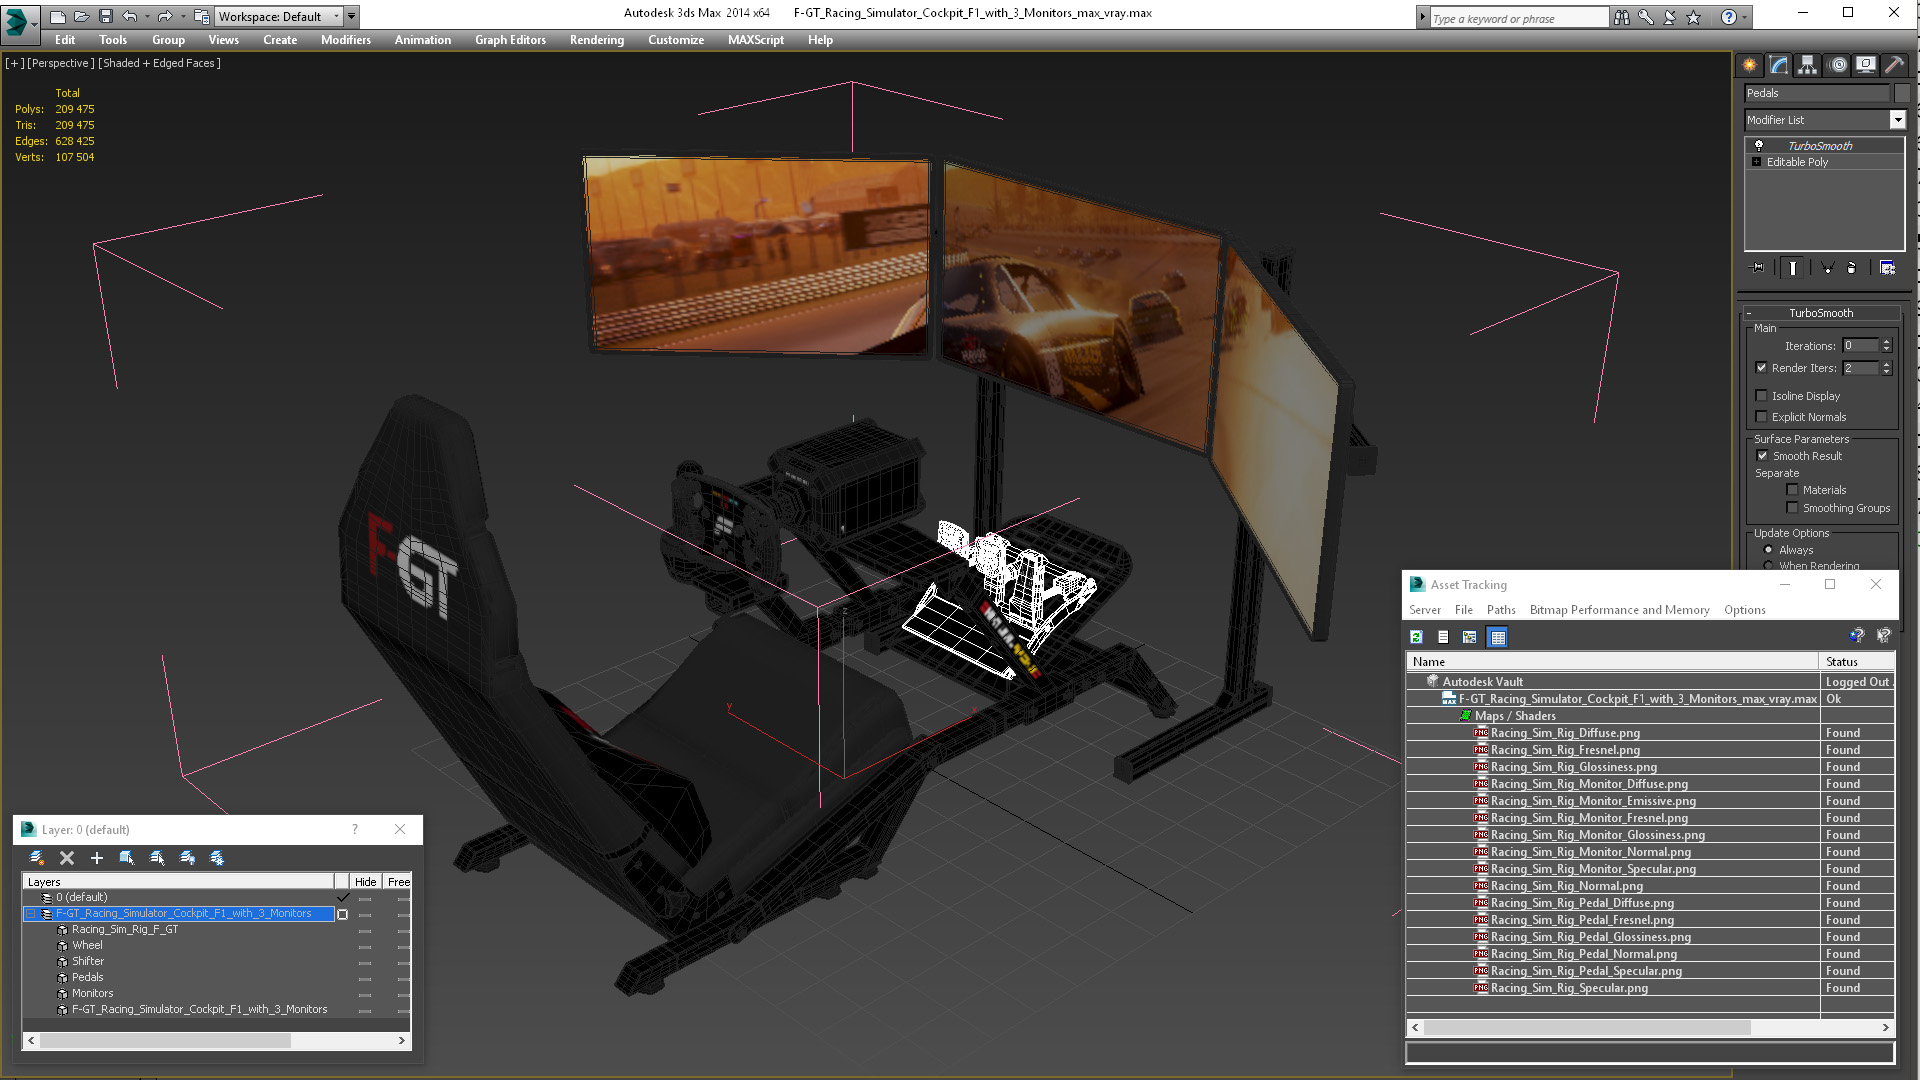Click Hide/Unhide All Layers icon
Screen dimensions: 1920x1080
(187, 858)
